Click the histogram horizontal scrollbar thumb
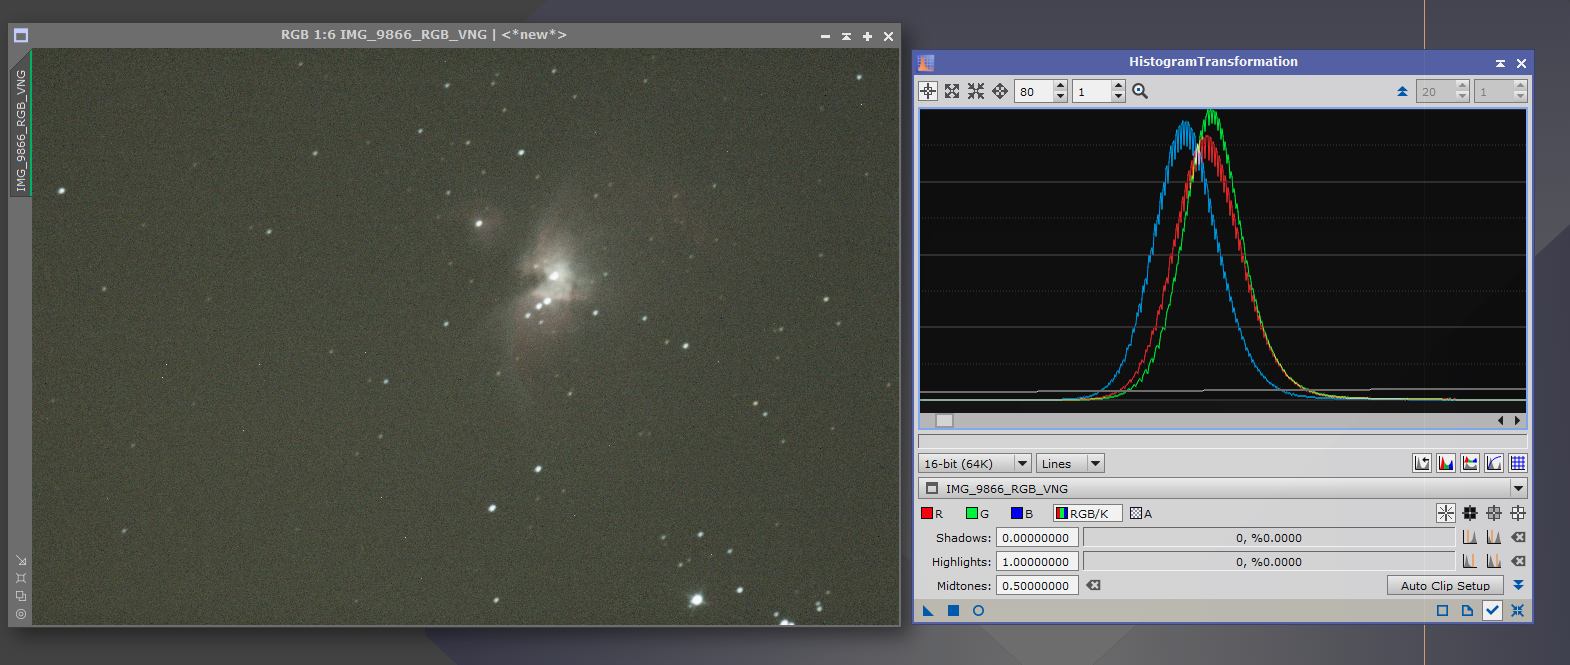Image resolution: width=1570 pixels, height=665 pixels. [x=944, y=421]
